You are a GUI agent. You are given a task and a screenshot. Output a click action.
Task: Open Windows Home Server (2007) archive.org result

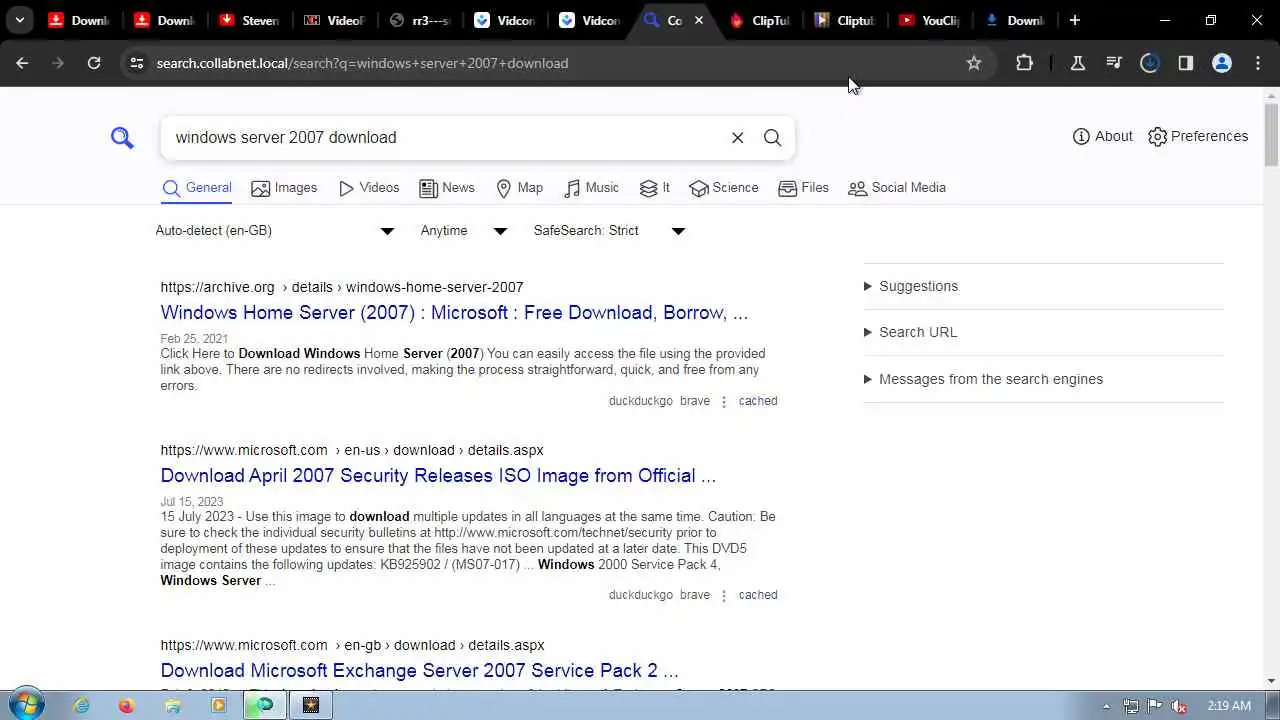(x=454, y=313)
